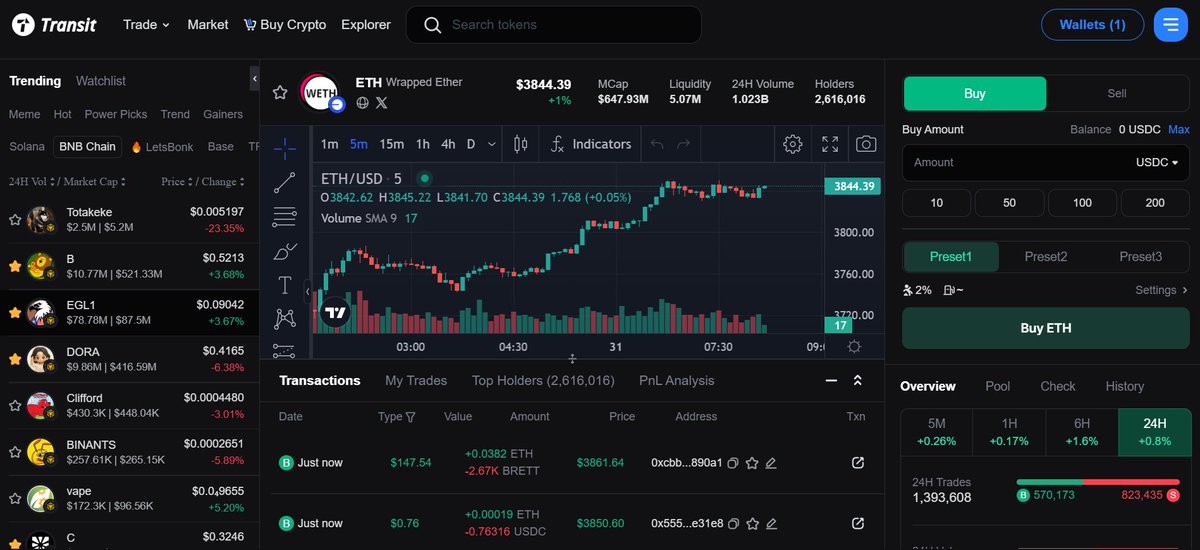The image size is (1200, 550).
Task: Toggle watchlist star for Clifford
Action: tap(15, 406)
